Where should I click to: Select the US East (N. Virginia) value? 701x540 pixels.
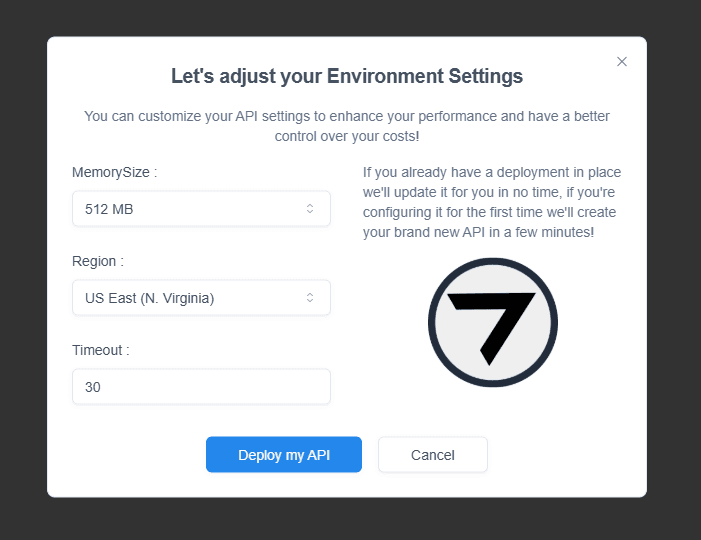(x=150, y=298)
